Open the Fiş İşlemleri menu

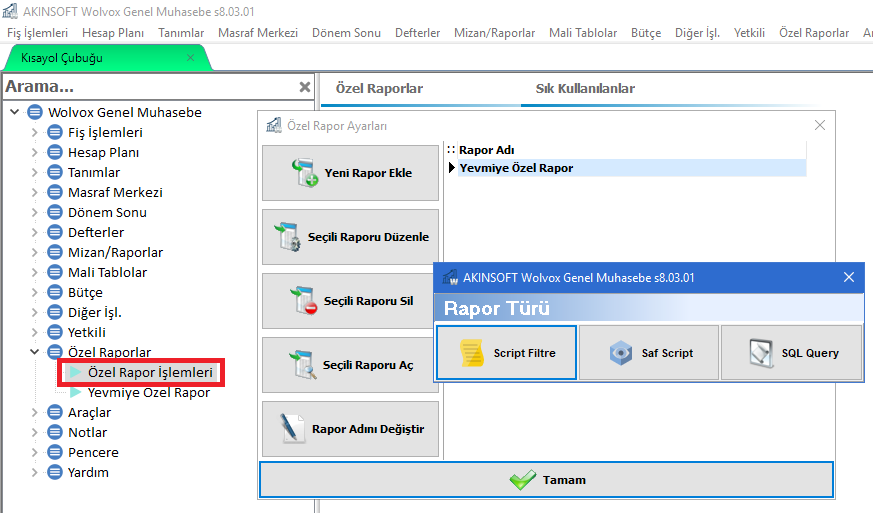[37, 33]
